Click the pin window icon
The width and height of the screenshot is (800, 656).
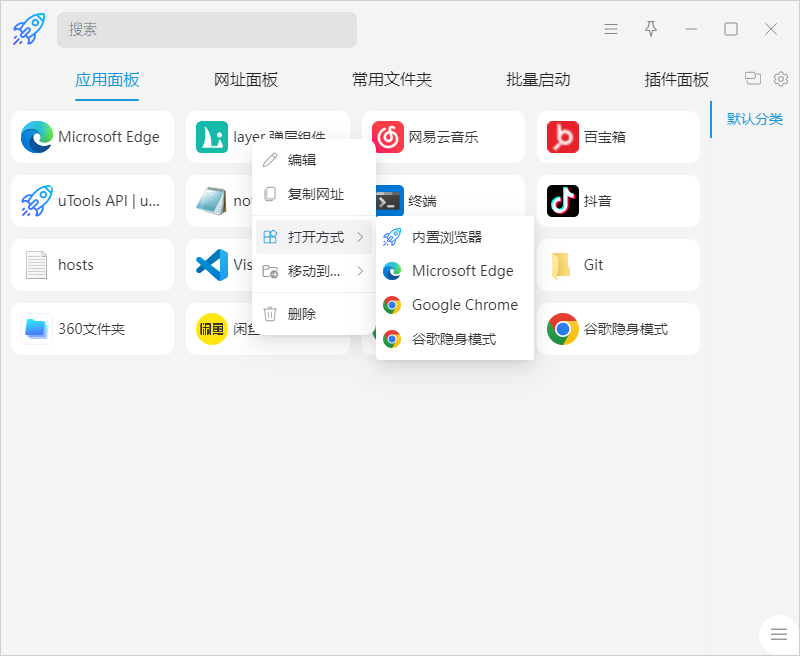tap(651, 29)
